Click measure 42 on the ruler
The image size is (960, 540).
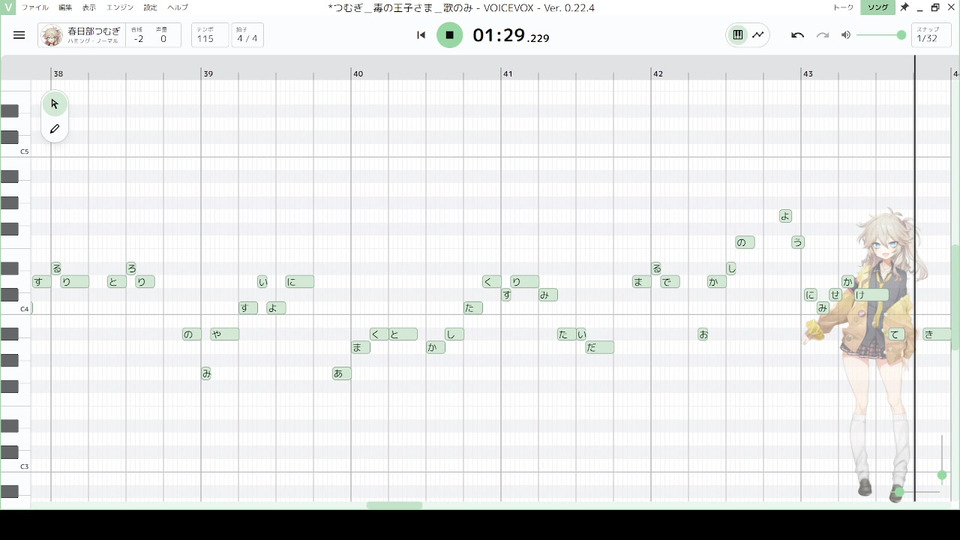click(x=658, y=73)
